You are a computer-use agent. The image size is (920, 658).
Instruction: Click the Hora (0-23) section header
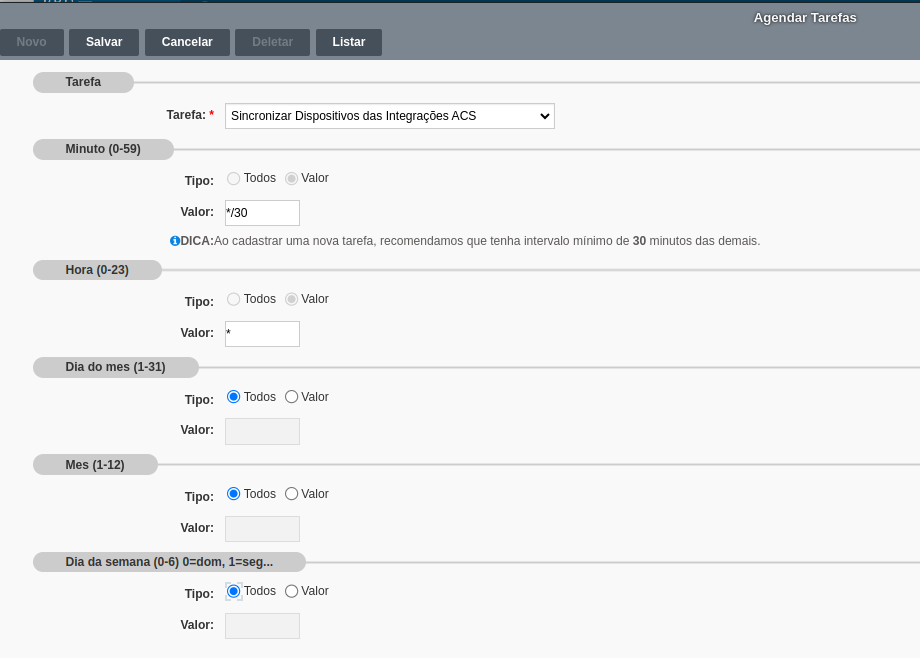[x=97, y=270]
